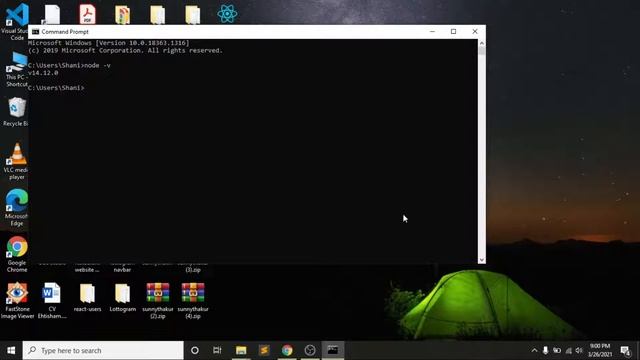Screen dimensions: 640x360
Task: Open the Lottogram folder
Action: [122, 297]
